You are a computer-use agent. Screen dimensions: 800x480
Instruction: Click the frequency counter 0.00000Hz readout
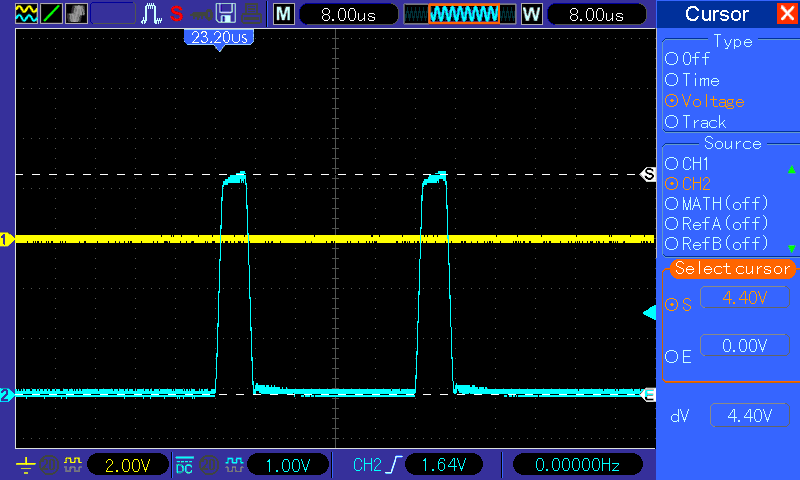click(577, 465)
